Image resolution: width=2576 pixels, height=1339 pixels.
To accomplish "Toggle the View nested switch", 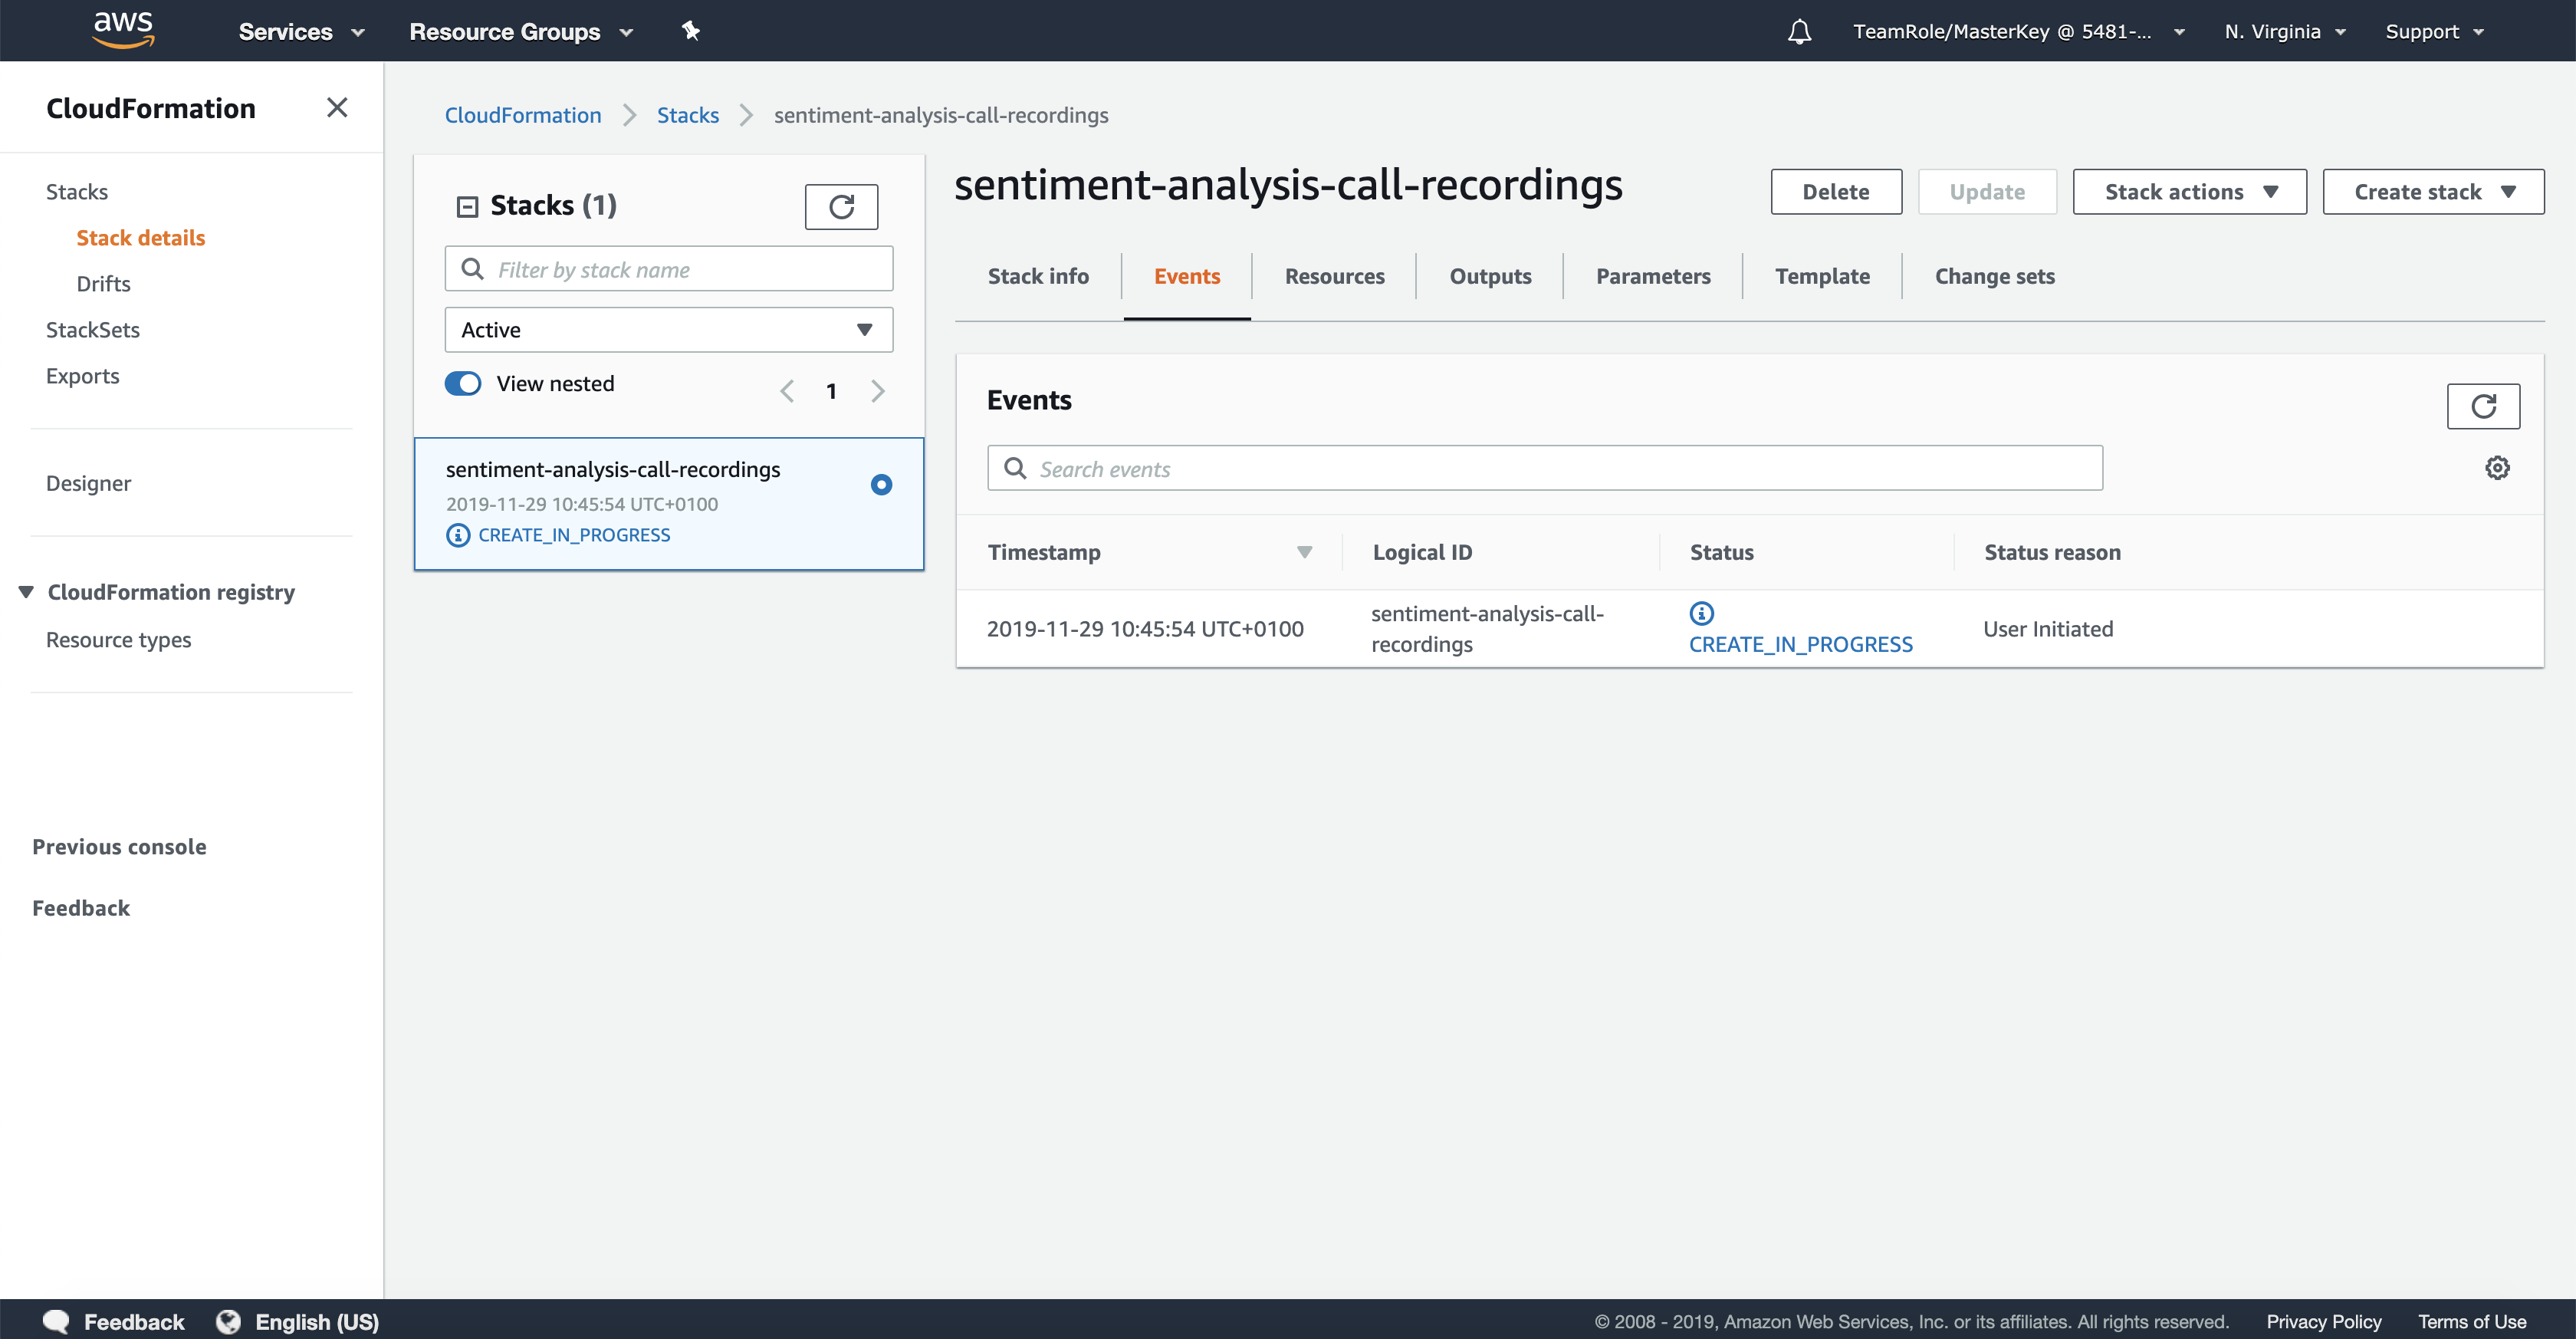I will pyautogui.click(x=463, y=384).
